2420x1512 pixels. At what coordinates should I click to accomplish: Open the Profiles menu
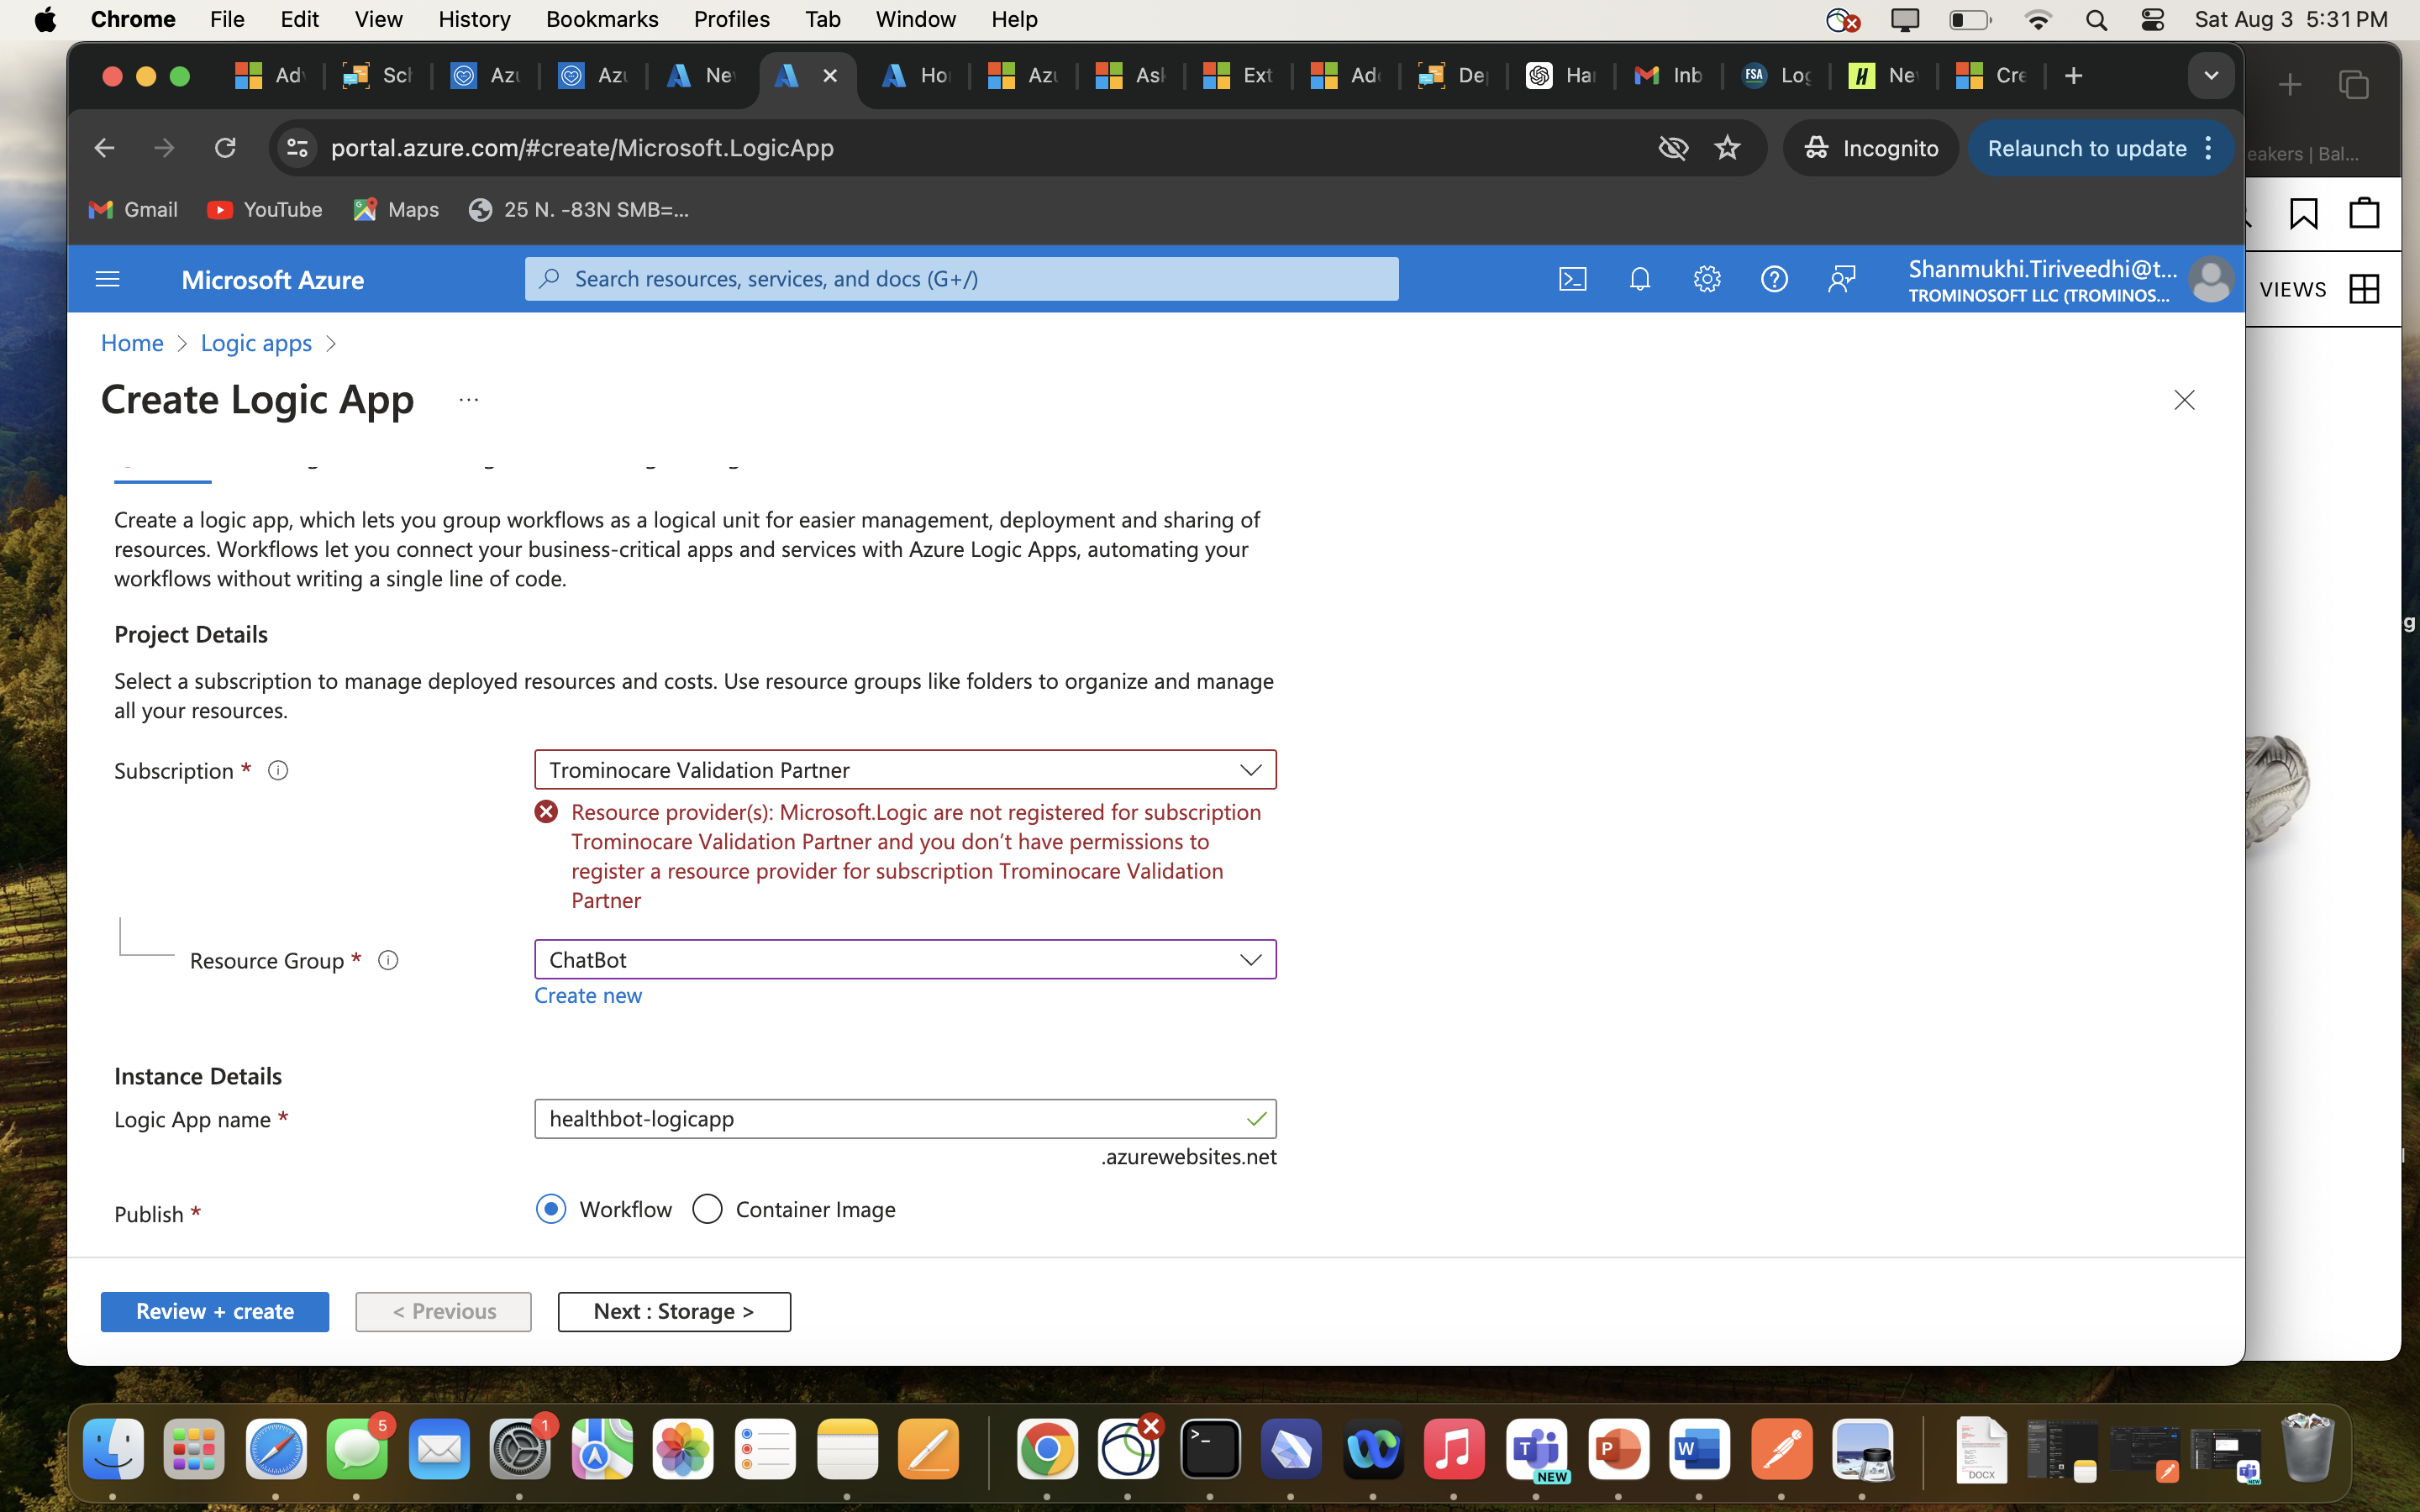731,20
